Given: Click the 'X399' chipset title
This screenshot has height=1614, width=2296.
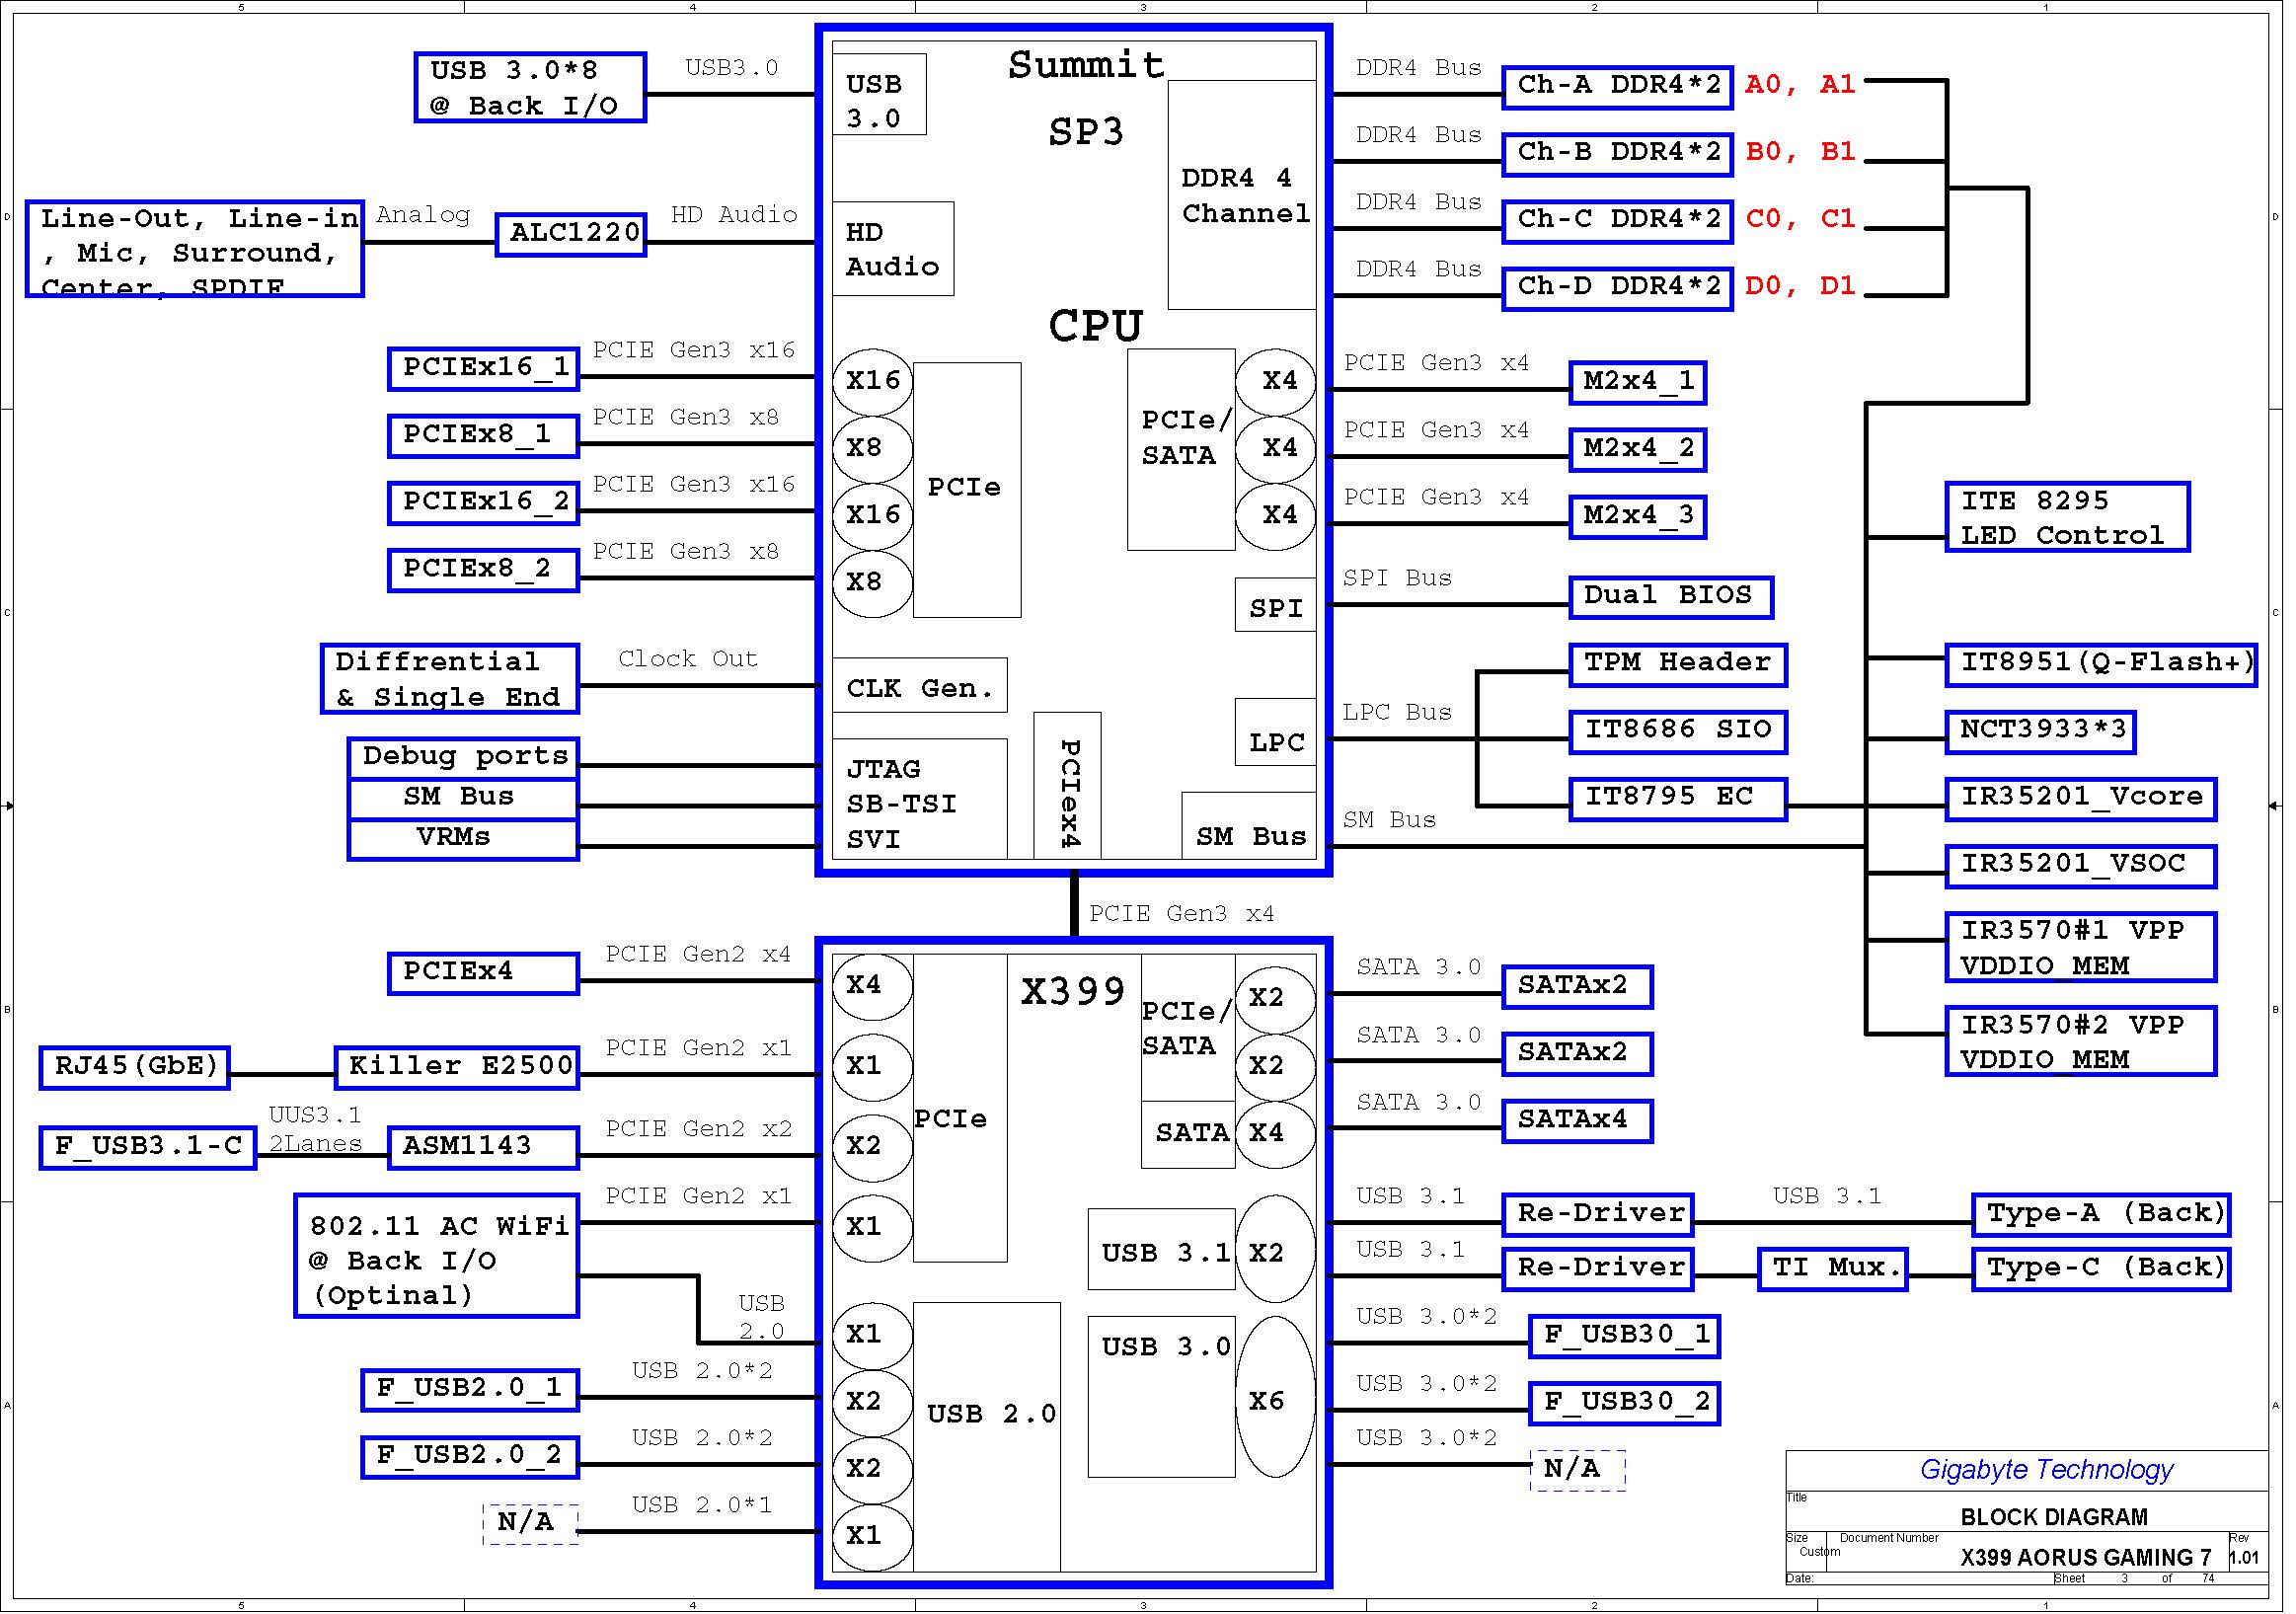Looking at the screenshot, I should click(1074, 992).
